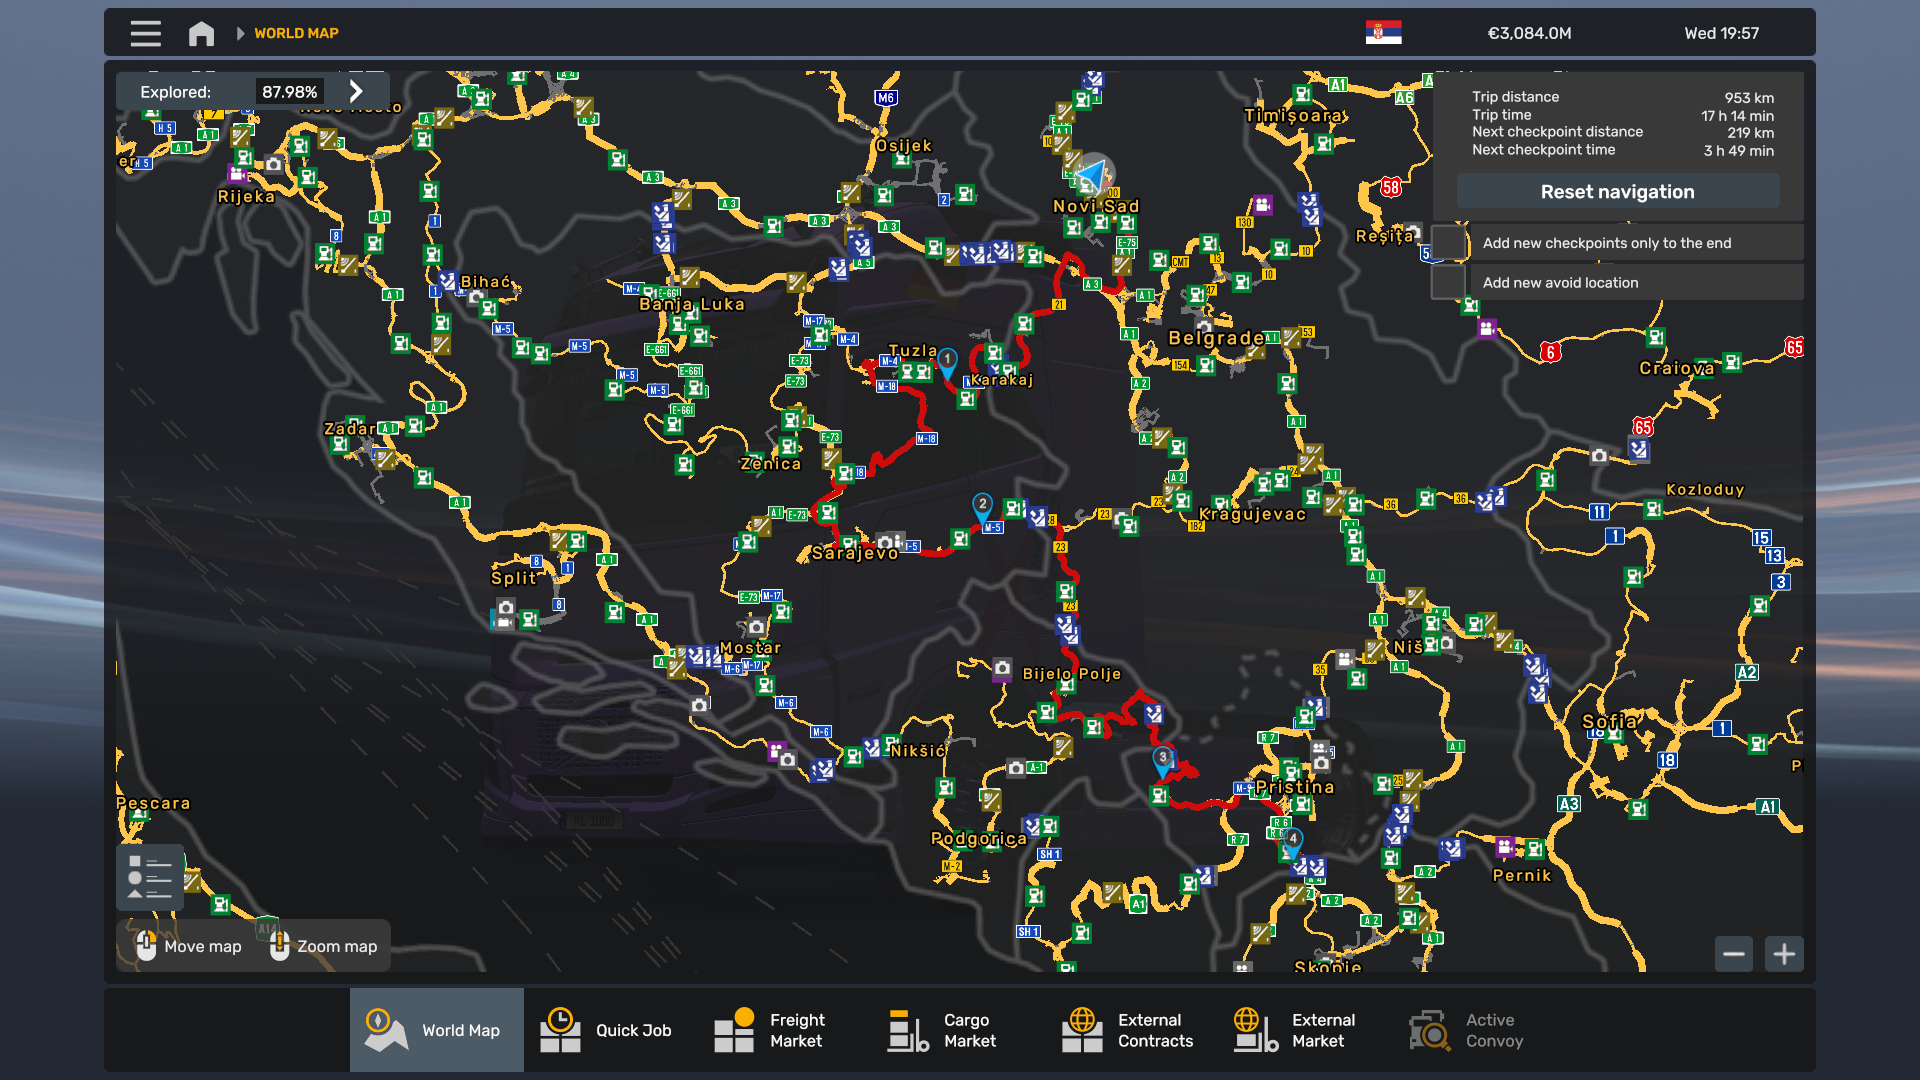
Task: Open the hamburger main menu
Action: 145,33
